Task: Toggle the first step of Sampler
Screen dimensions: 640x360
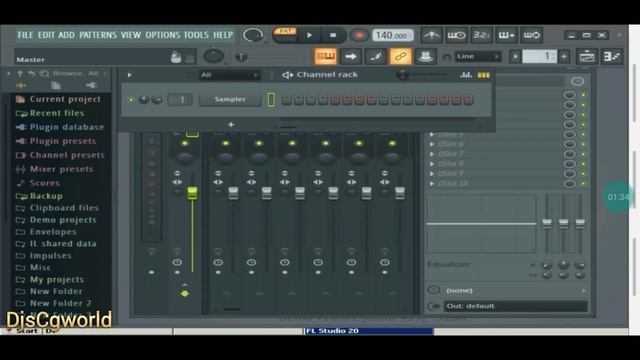Action: pos(287,100)
